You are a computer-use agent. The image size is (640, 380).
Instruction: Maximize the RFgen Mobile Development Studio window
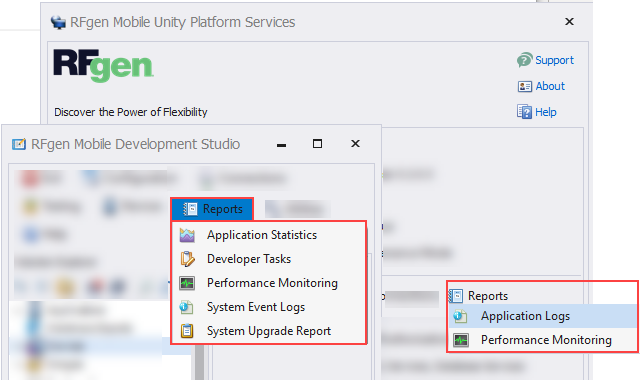[x=317, y=144]
